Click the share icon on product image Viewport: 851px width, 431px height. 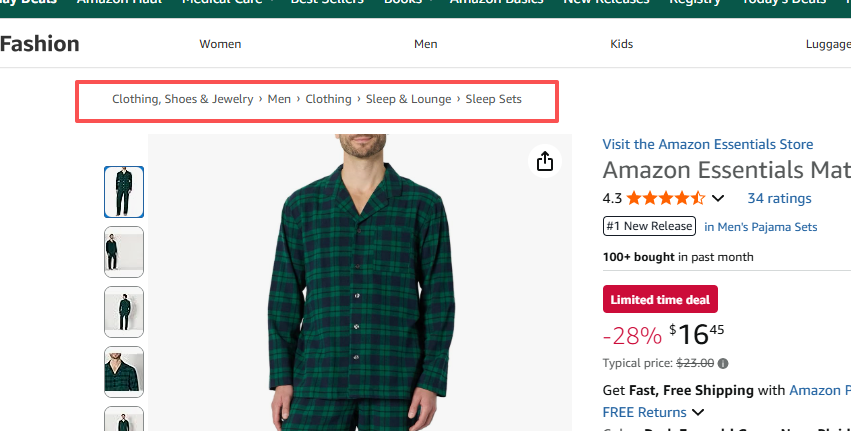[544, 161]
